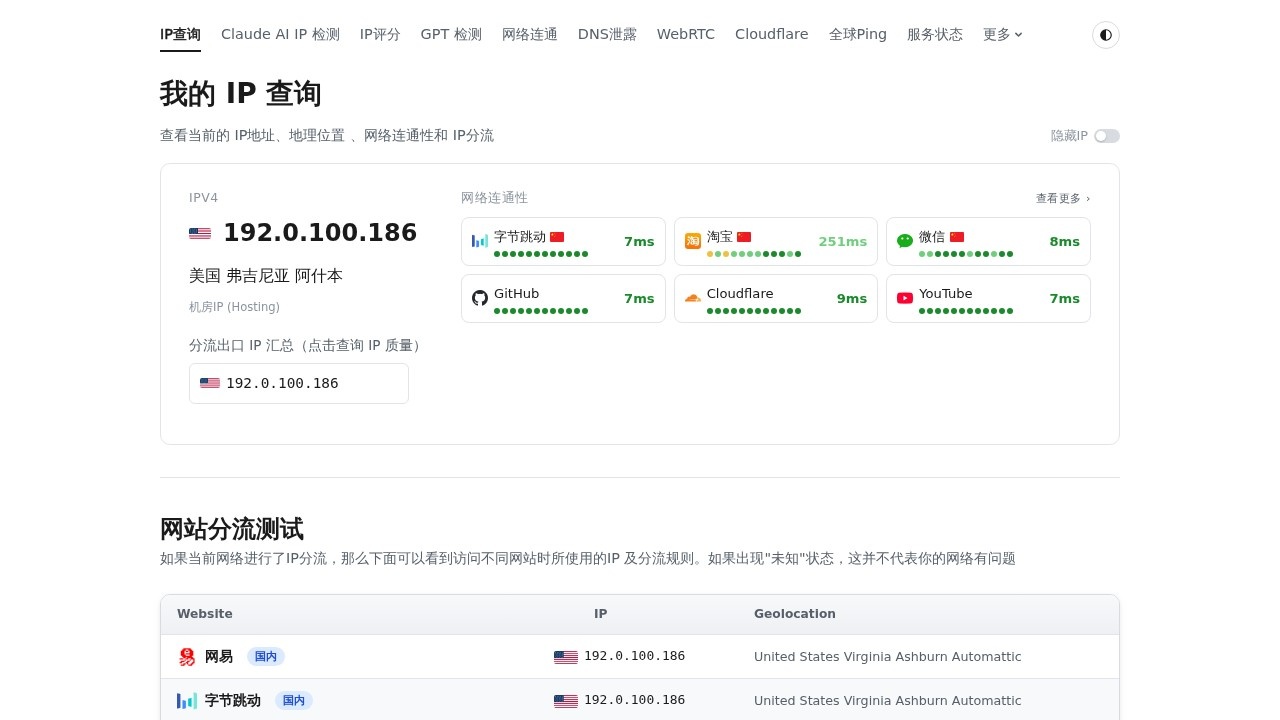Click the 国内 tag in 网易 row
The width and height of the screenshot is (1280, 720).
coord(266,657)
